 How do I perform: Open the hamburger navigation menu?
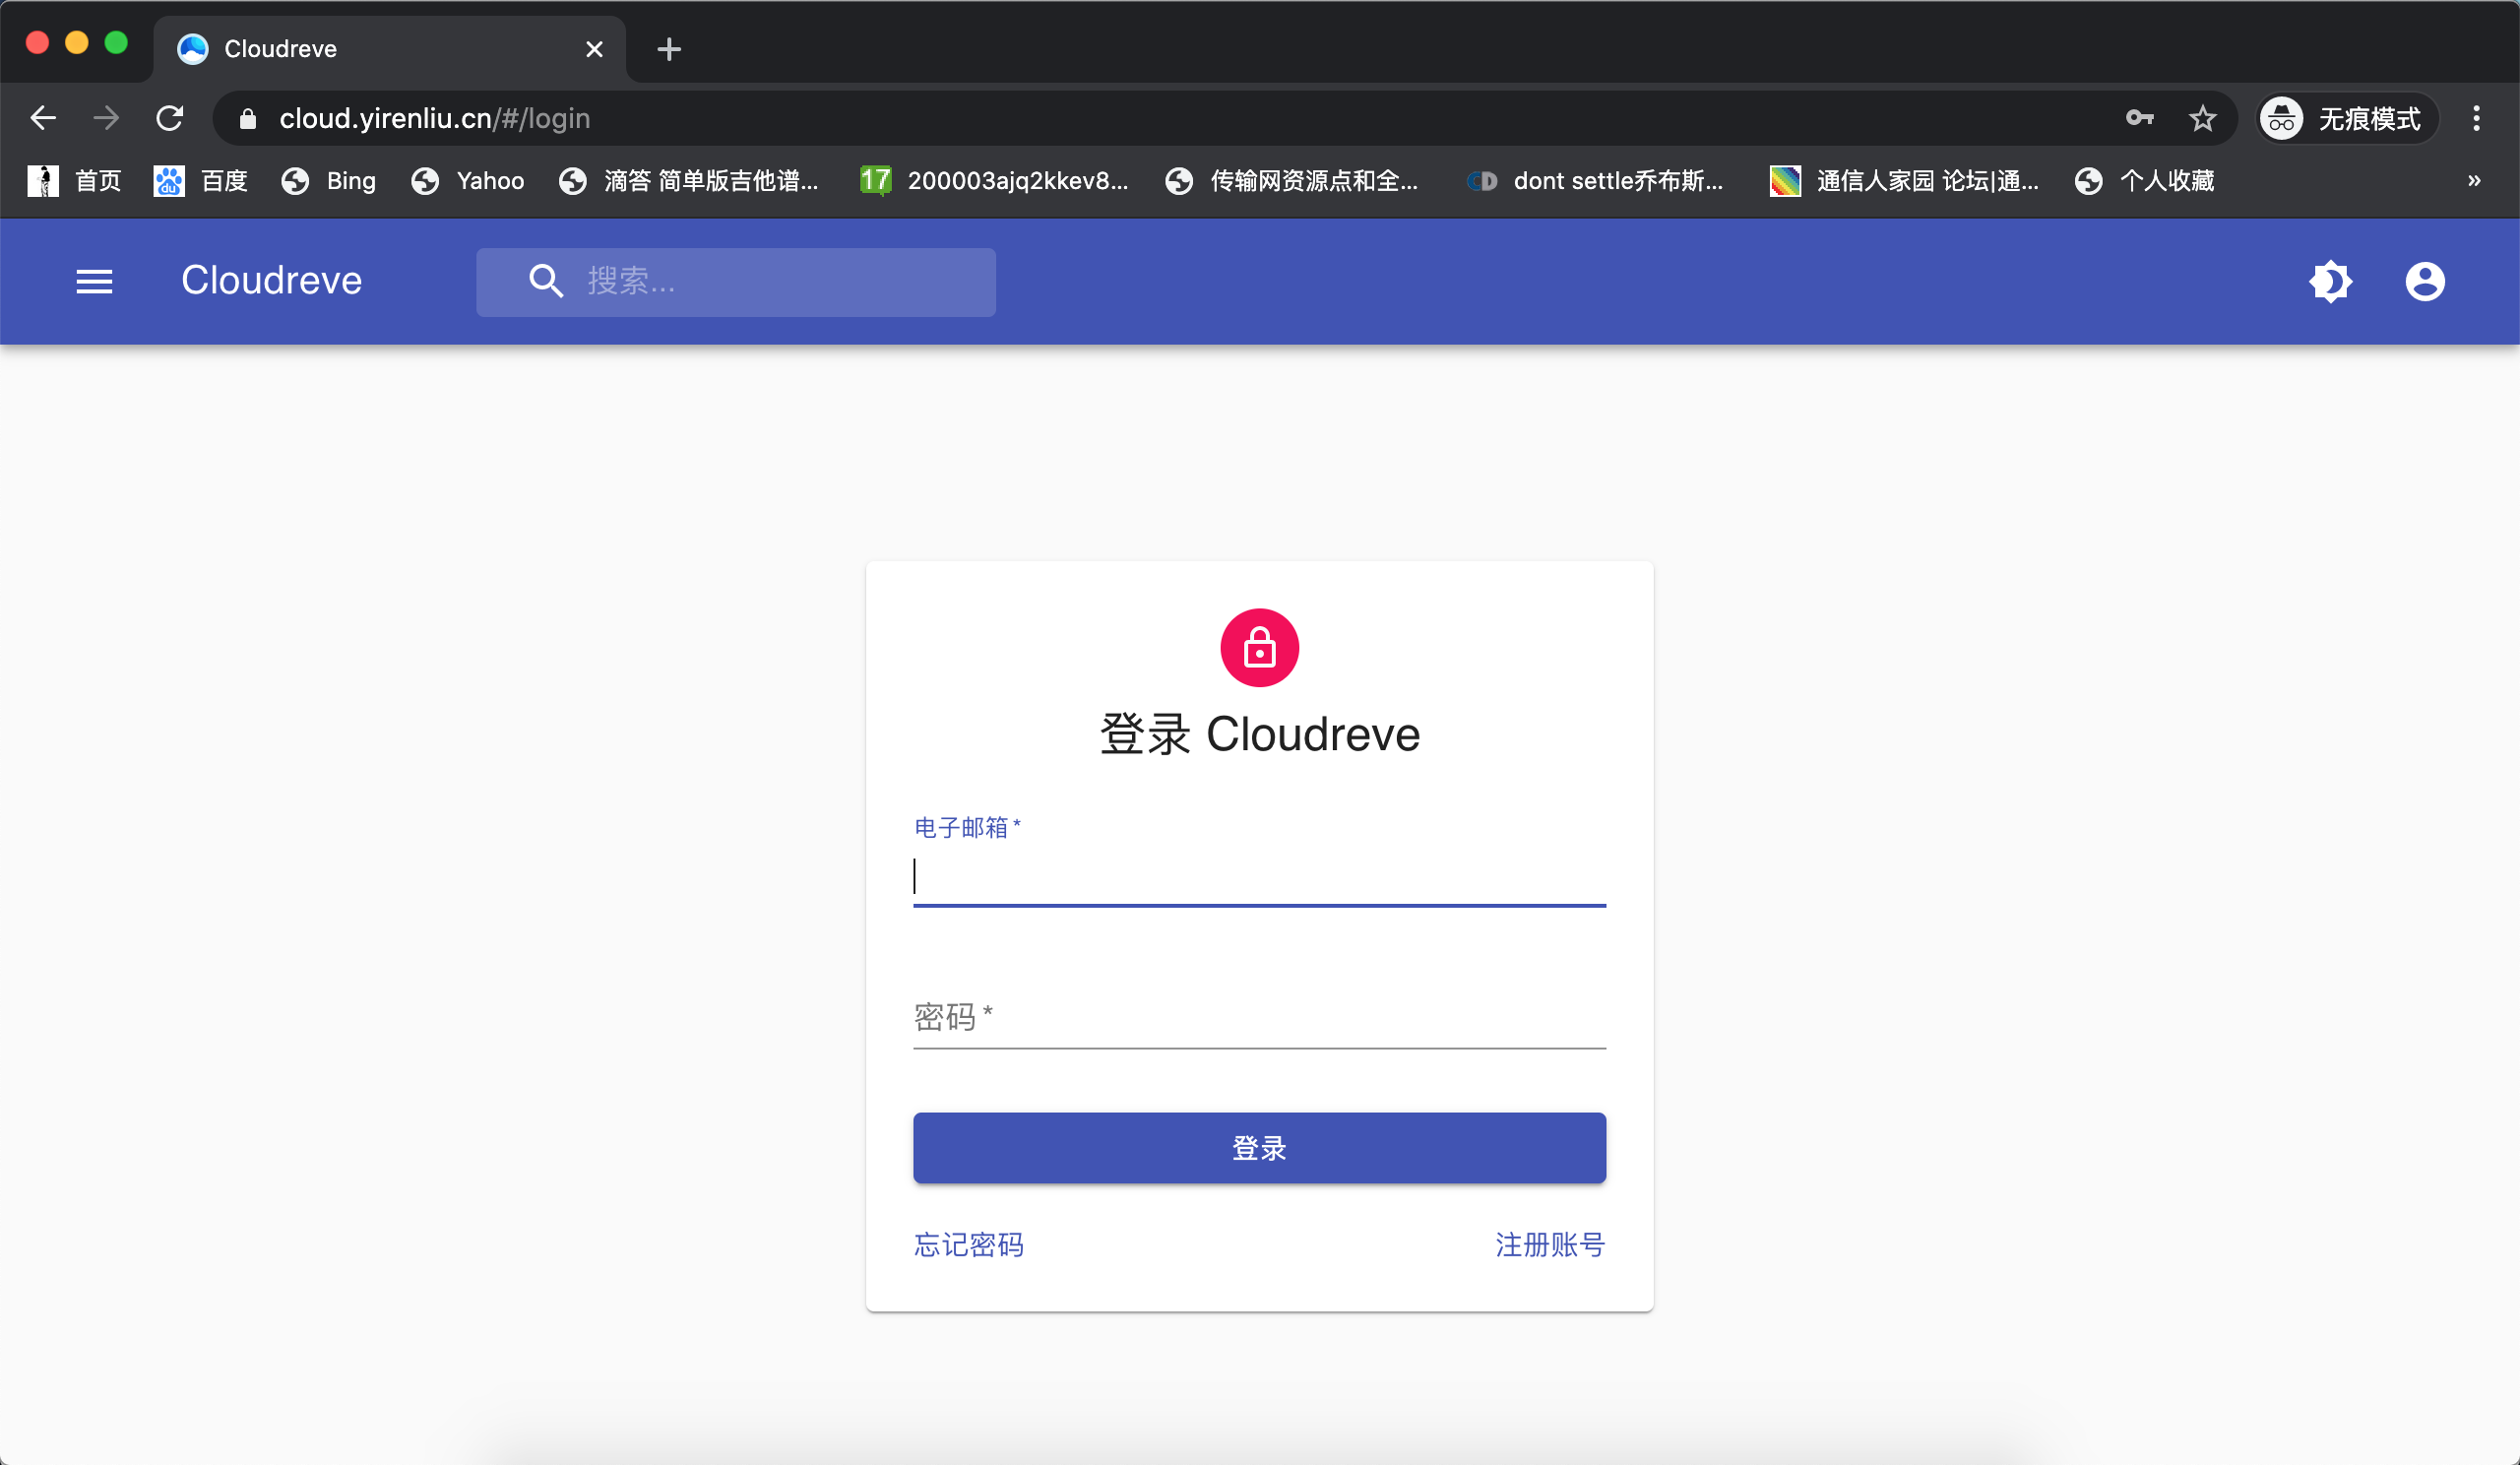coord(94,281)
